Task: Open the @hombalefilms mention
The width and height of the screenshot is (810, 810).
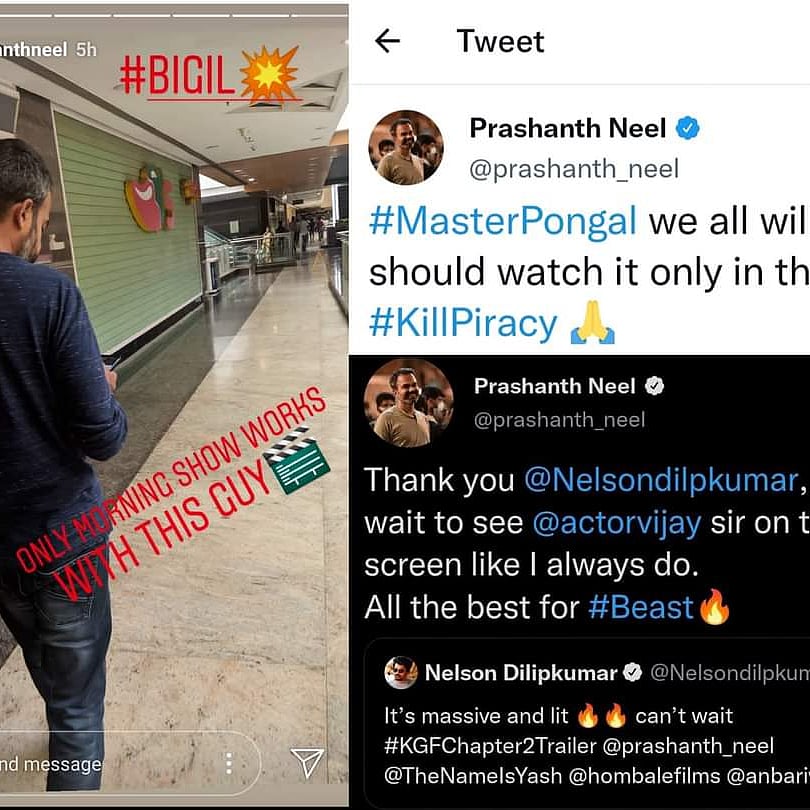Action: [x=645, y=776]
